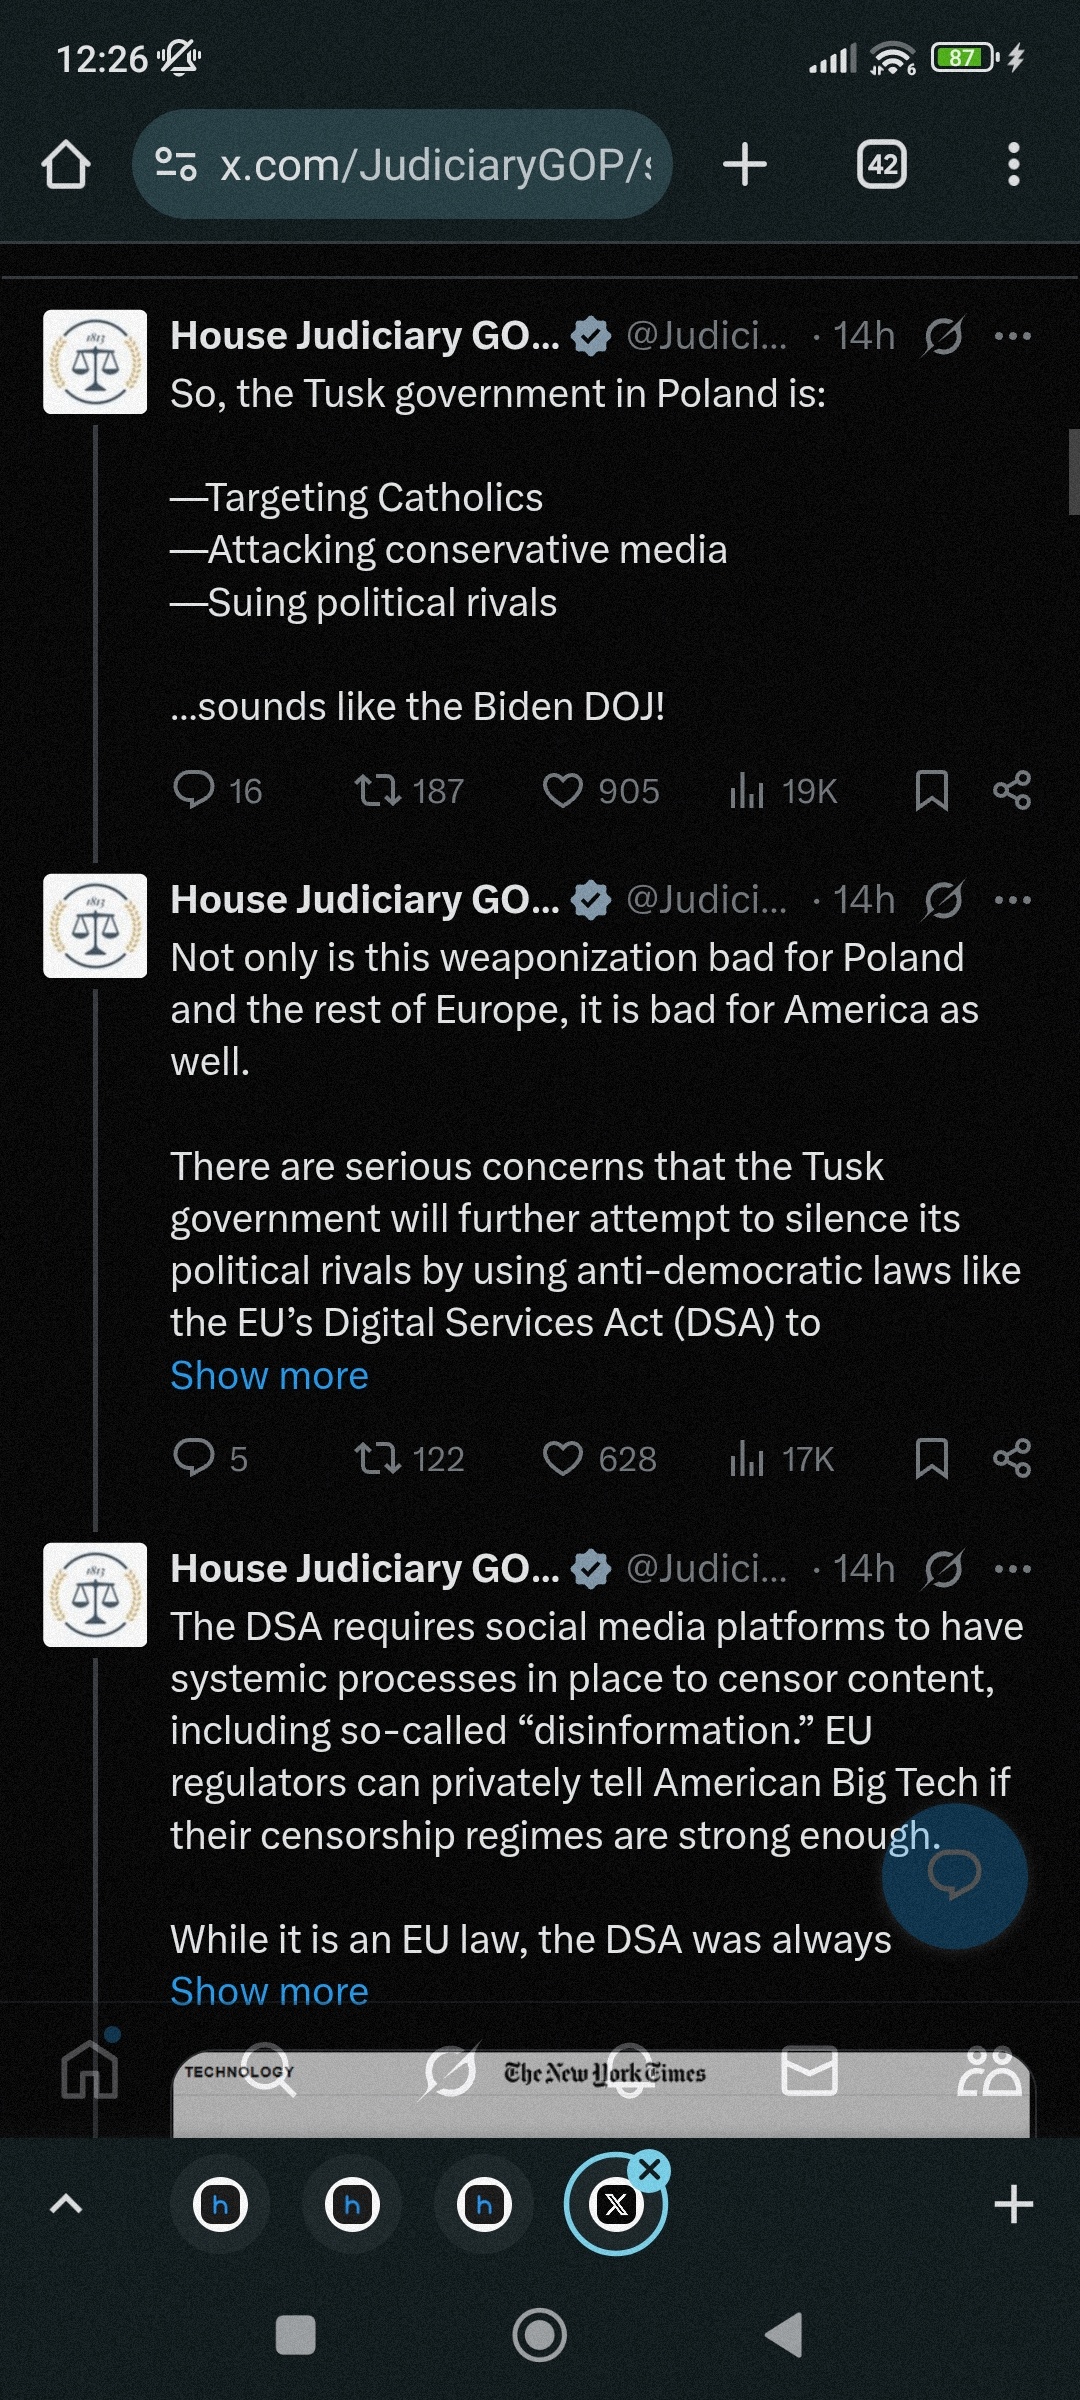The height and width of the screenshot is (2400, 1080).
Task: Open House Judiciary GOP profile avatar
Action: [x=95, y=362]
